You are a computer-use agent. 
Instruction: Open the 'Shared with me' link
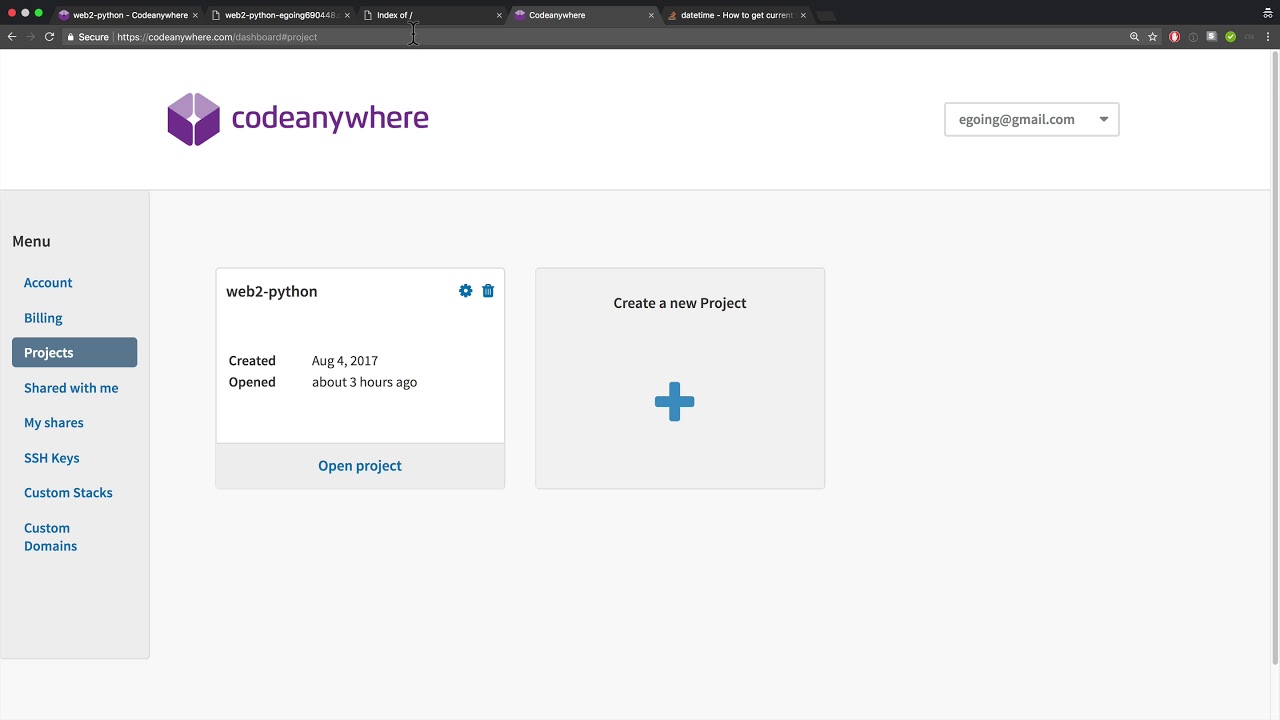click(x=71, y=388)
